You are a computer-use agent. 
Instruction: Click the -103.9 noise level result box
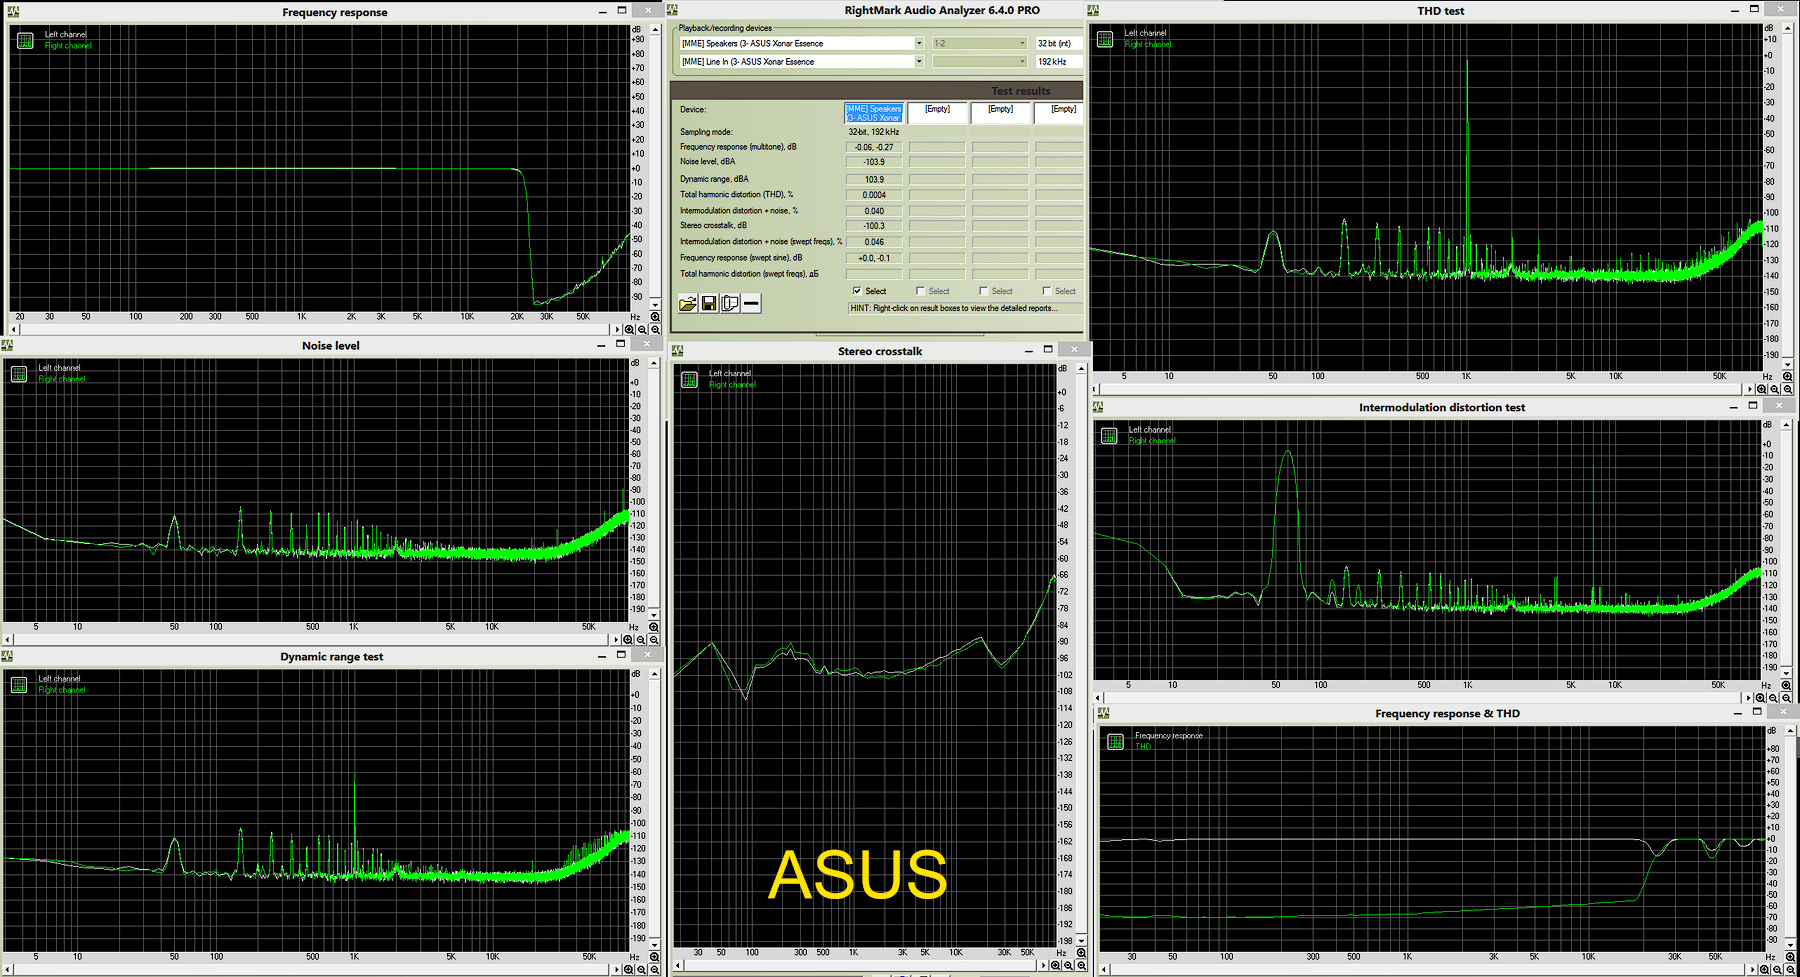[874, 162]
